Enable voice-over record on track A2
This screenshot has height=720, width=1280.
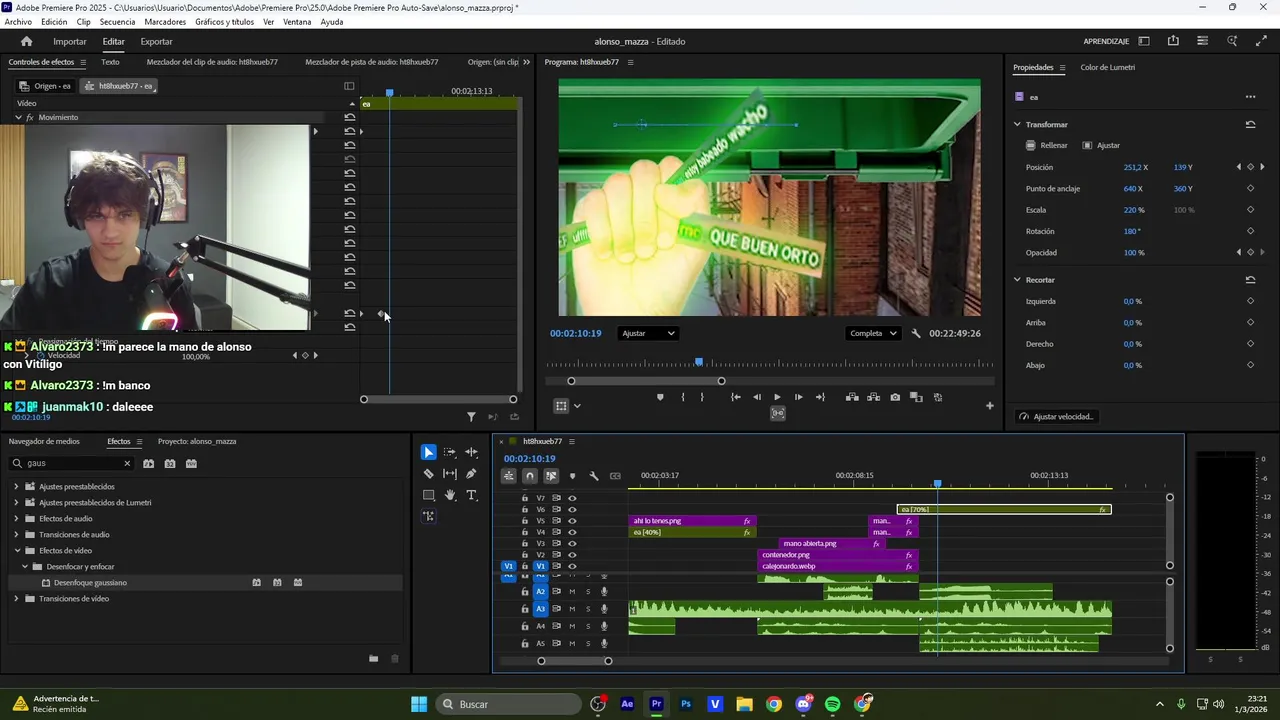604,591
